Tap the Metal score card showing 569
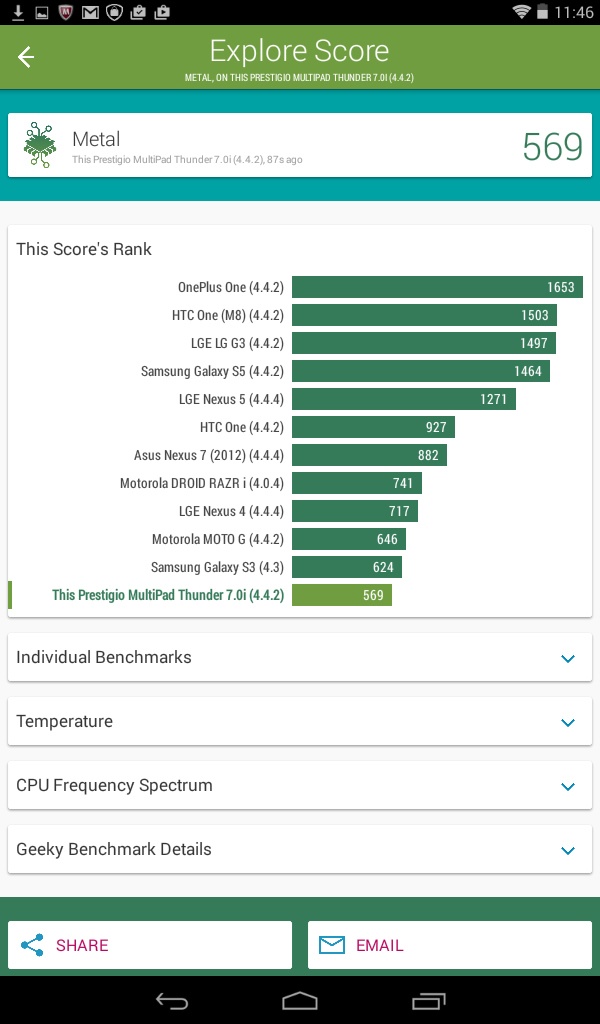600x1024 pixels. click(x=300, y=146)
